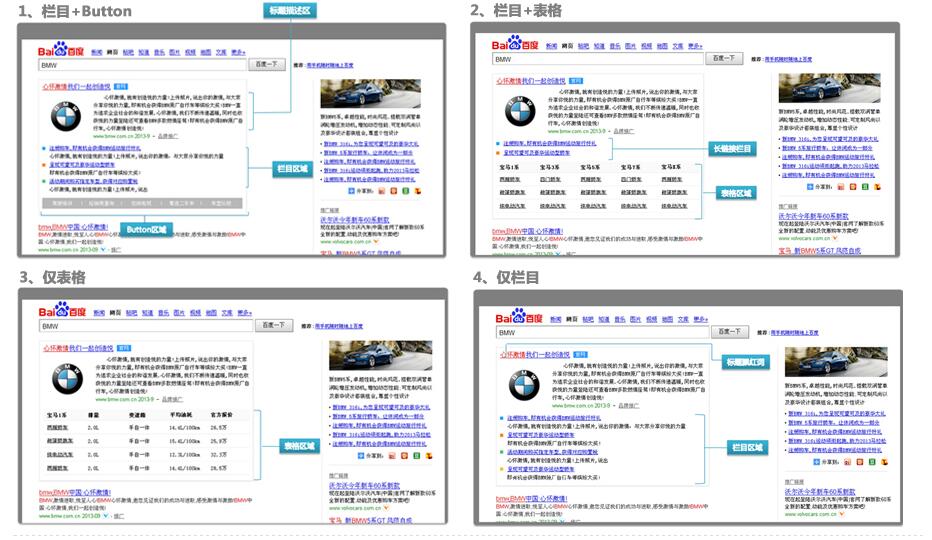Click blue plus share icon in 仅表格 panel

(x=361, y=456)
